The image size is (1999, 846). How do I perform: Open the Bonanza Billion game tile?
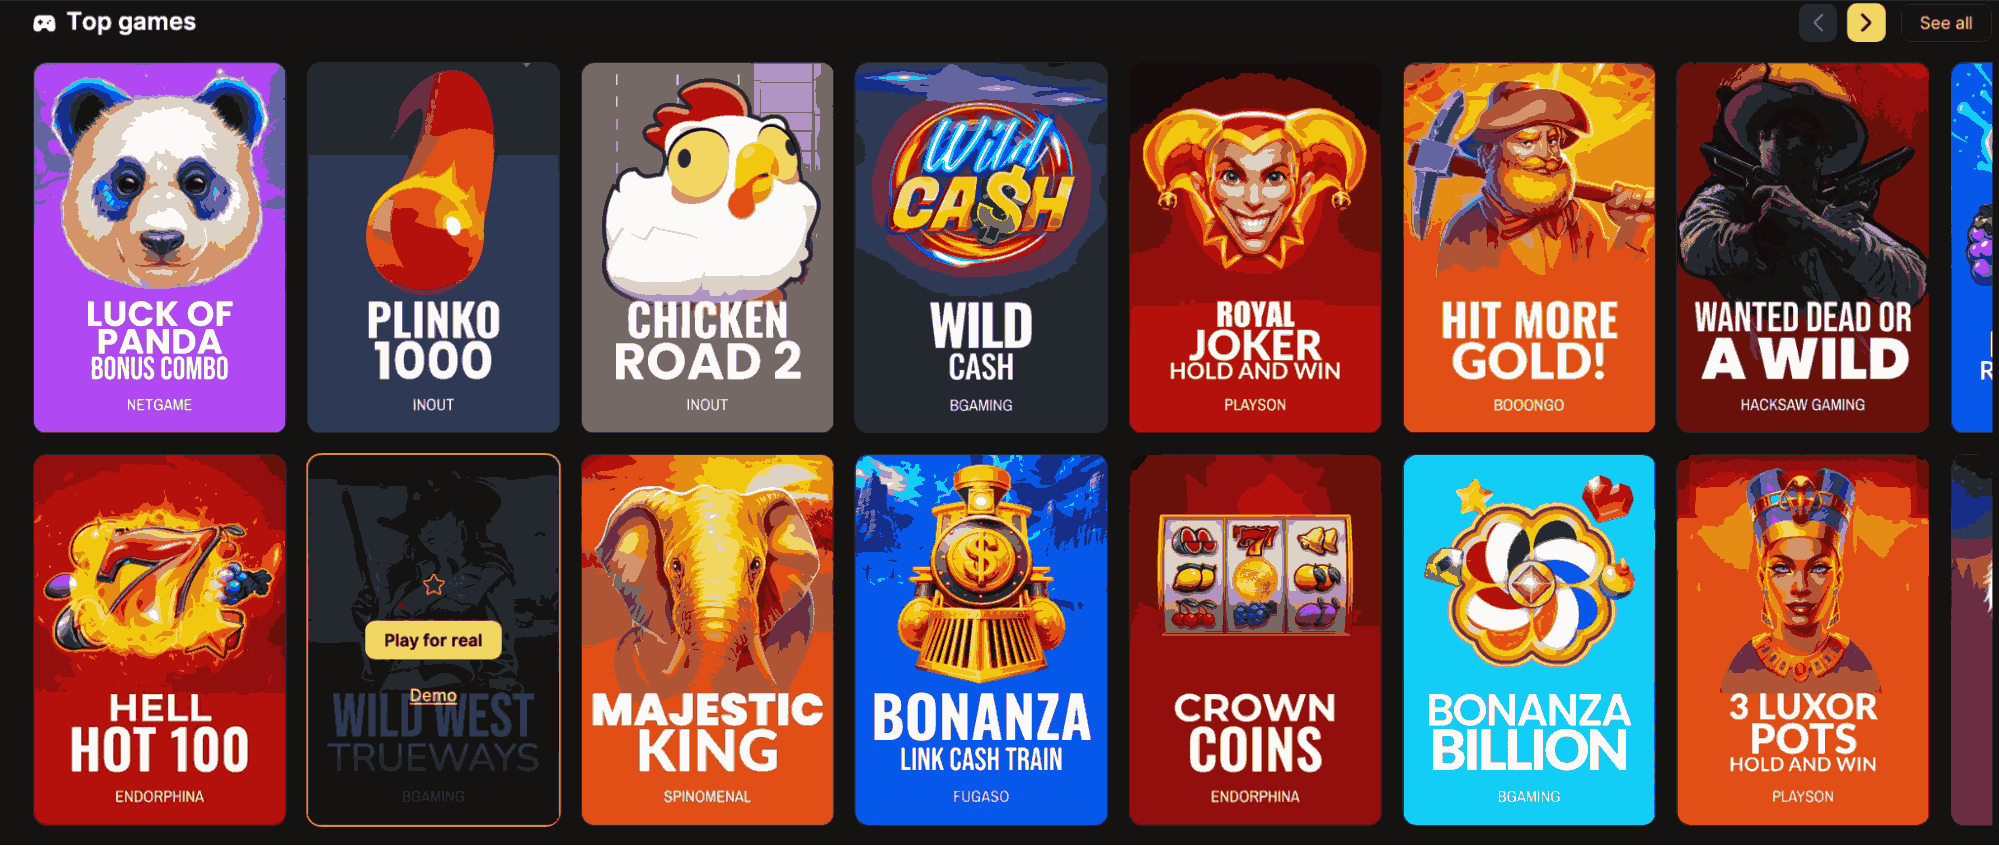pyautogui.click(x=1529, y=640)
